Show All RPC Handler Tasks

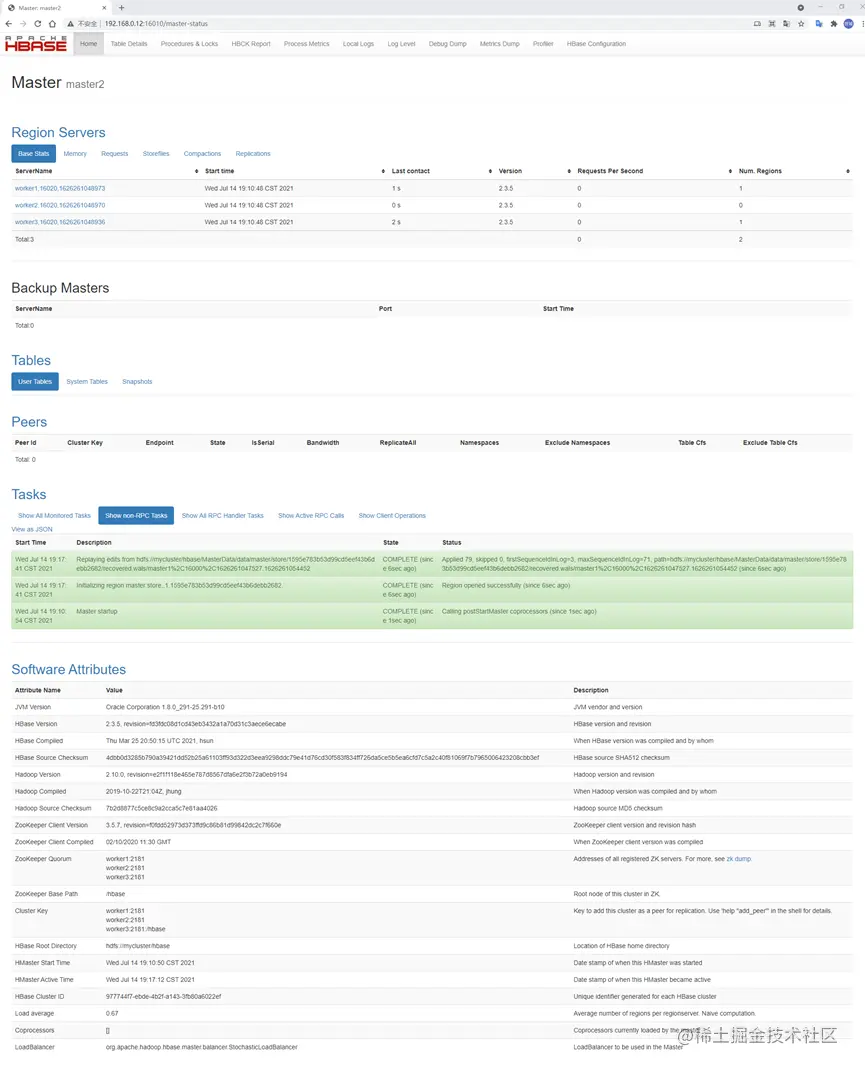coord(222,516)
